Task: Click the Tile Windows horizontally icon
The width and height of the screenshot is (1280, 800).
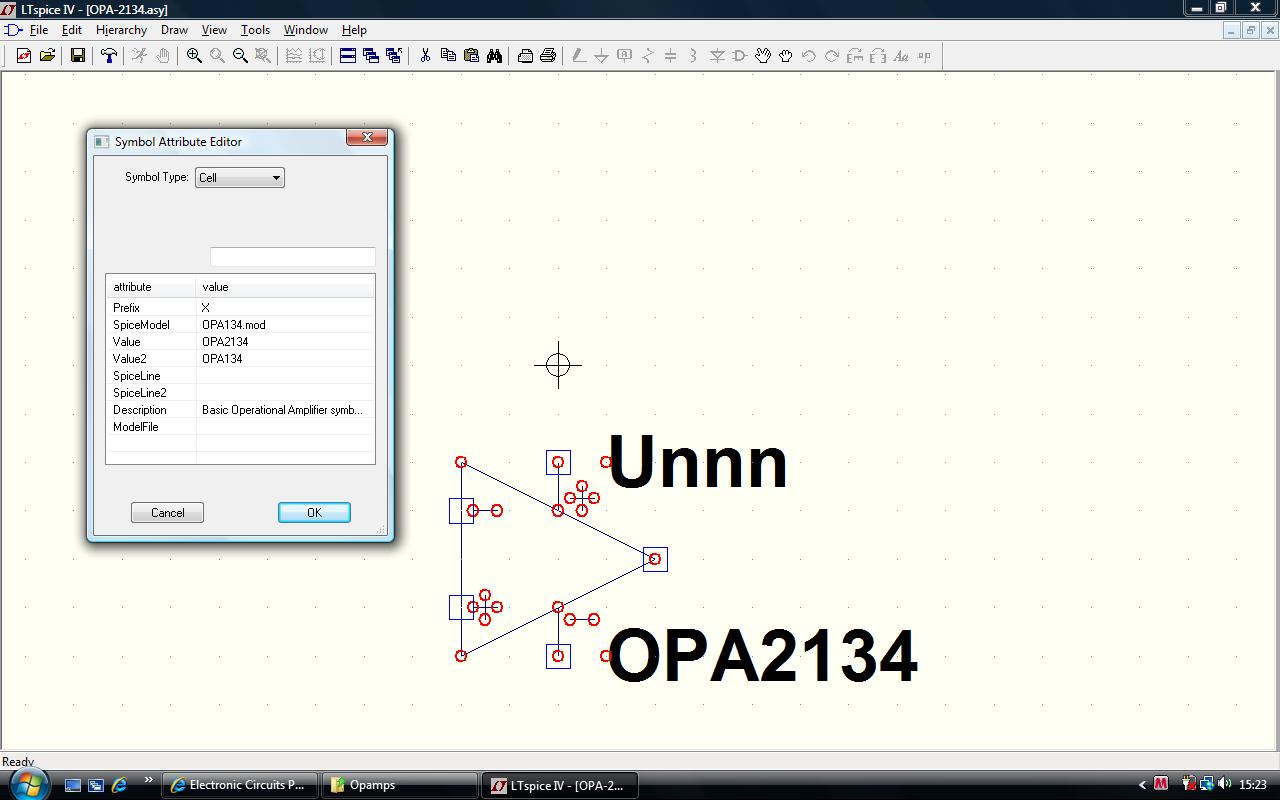Action: [x=348, y=56]
